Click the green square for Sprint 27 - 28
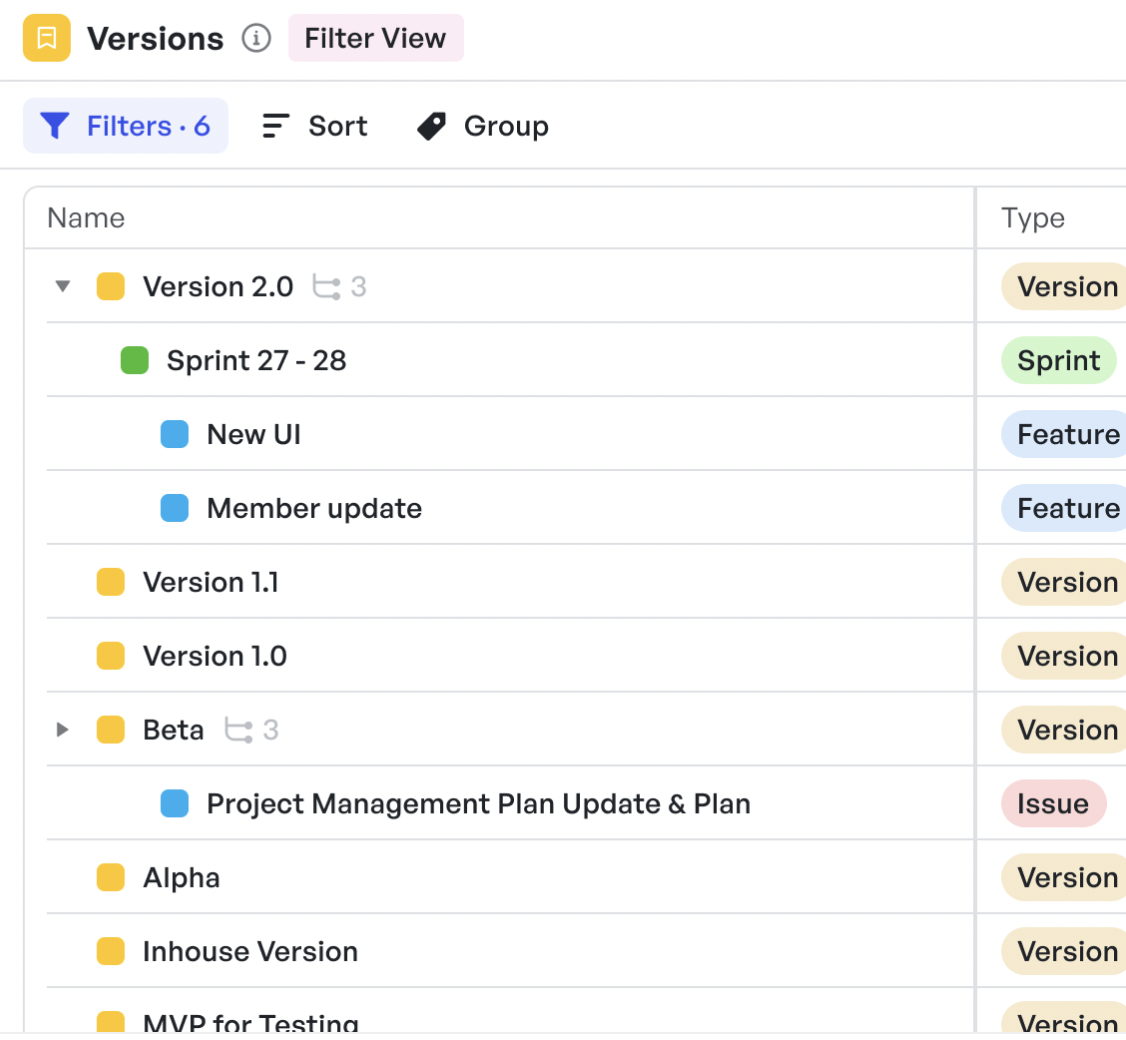 click(x=134, y=360)
